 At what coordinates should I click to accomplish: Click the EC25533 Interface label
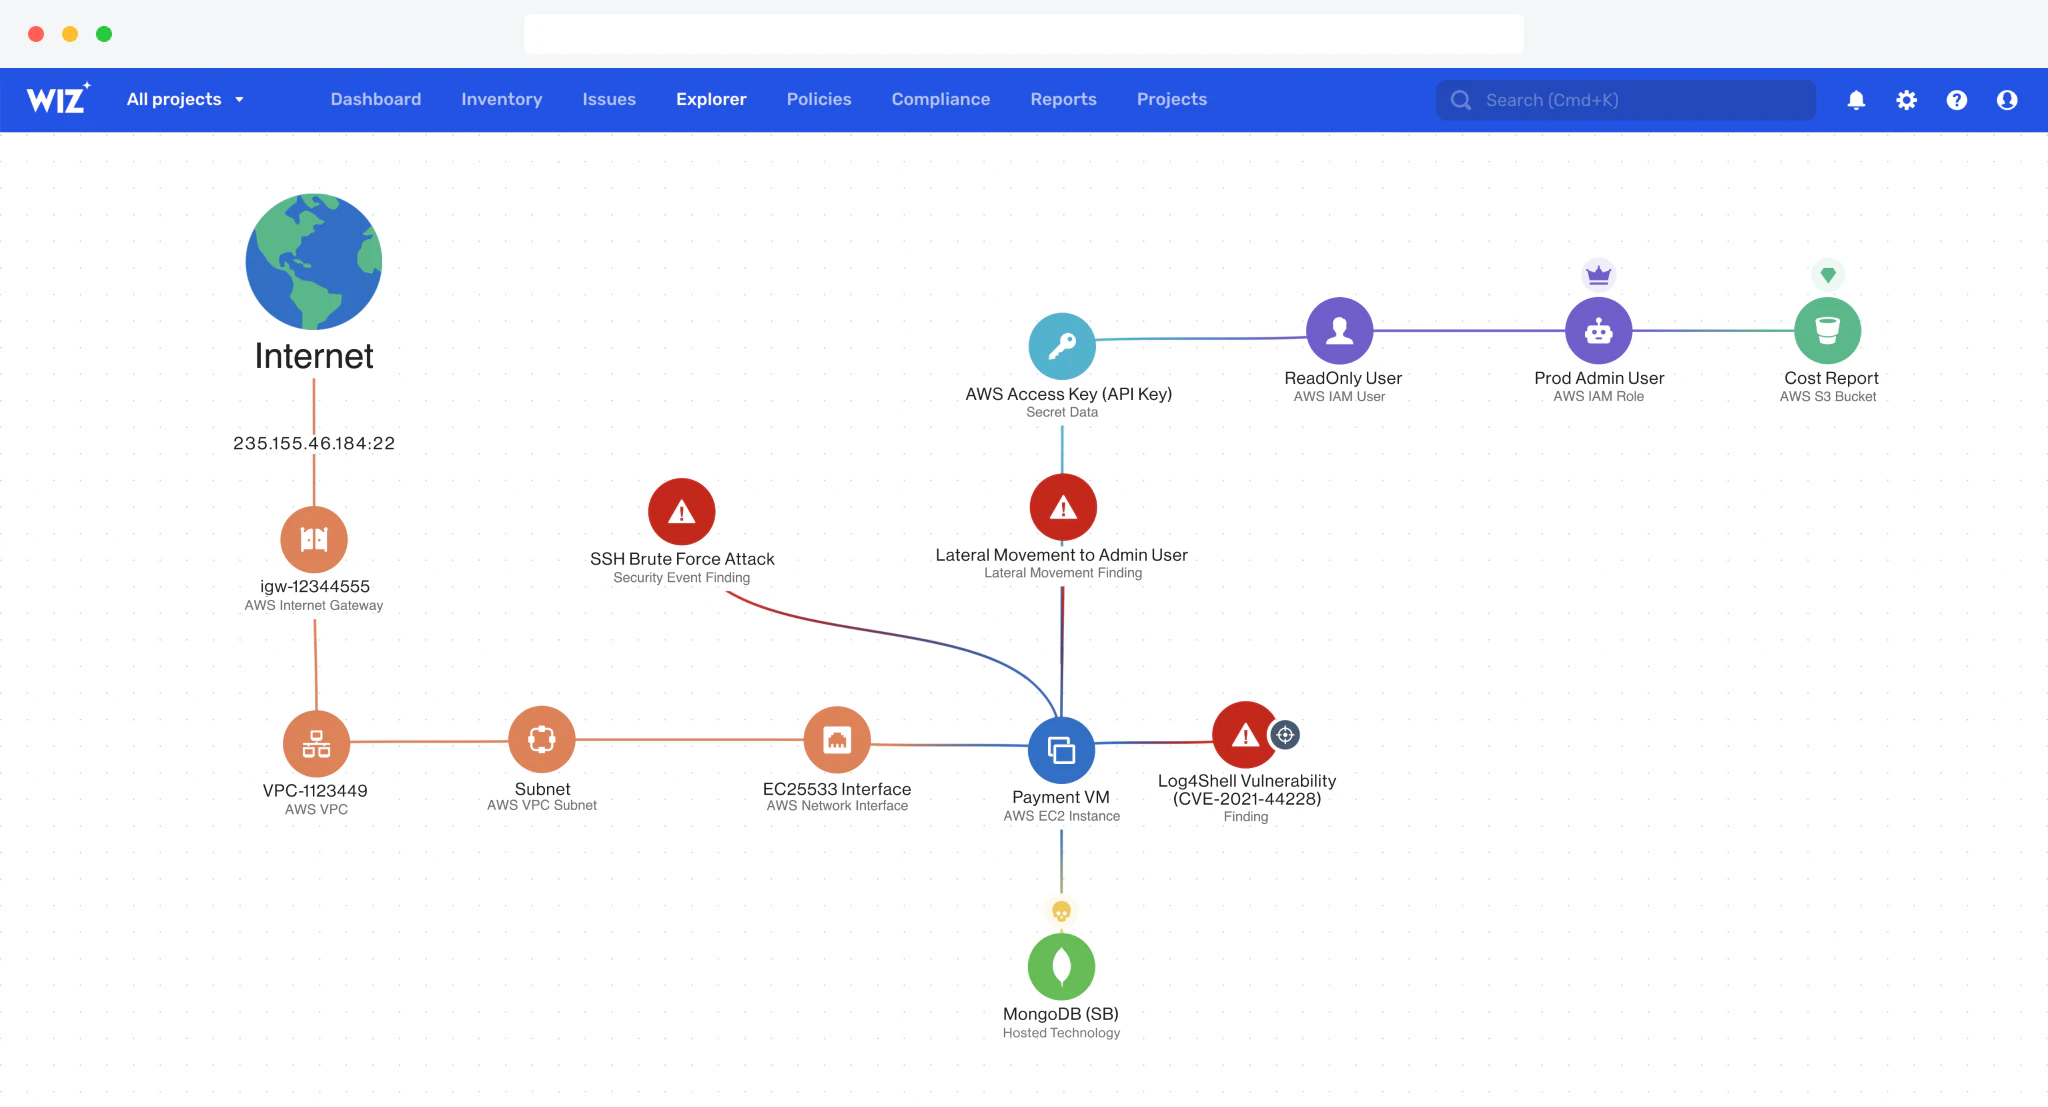point(837,789)
